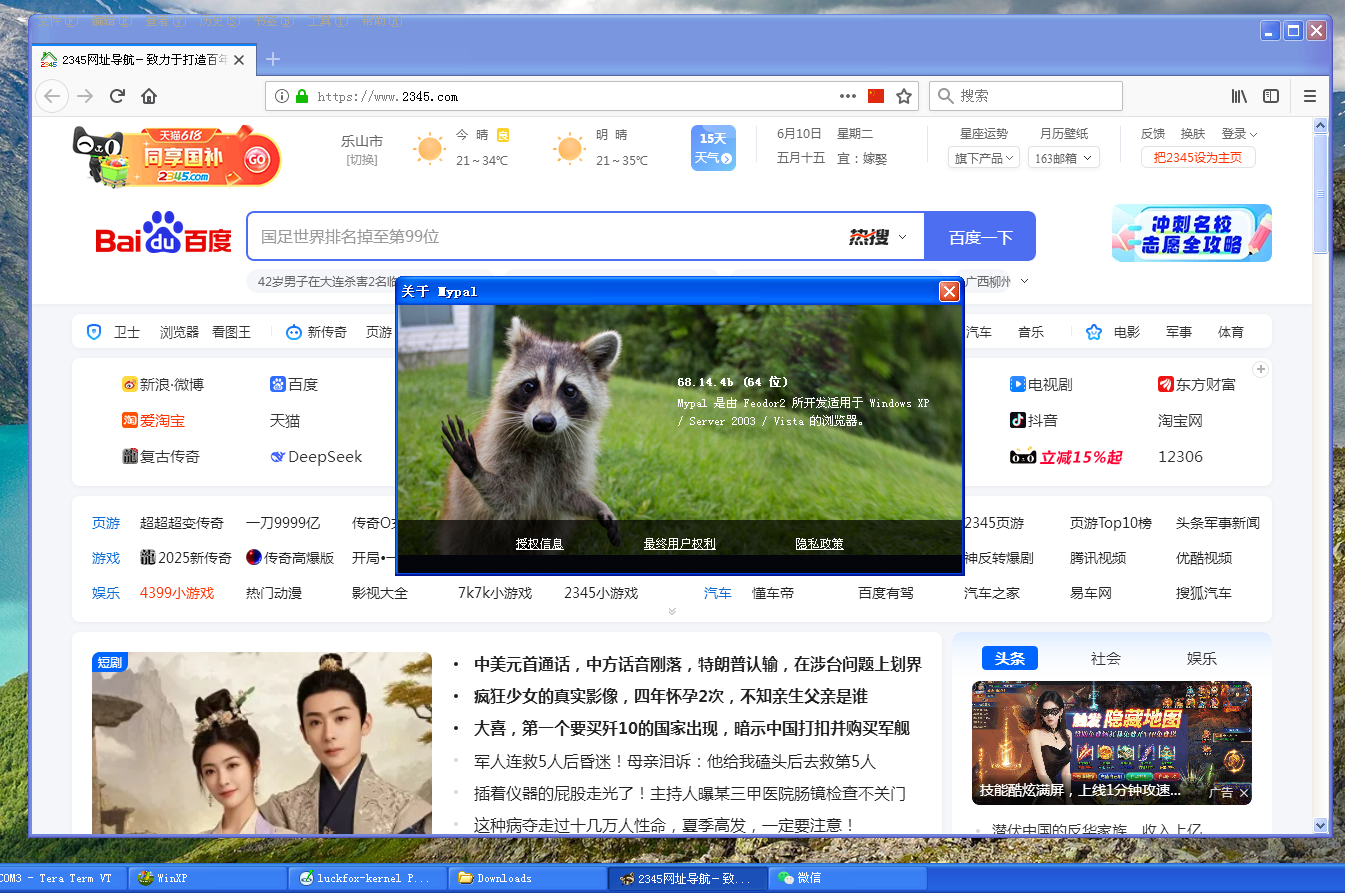
Task: Click the site information (i) icon in address bar
Action: point(282,96)
